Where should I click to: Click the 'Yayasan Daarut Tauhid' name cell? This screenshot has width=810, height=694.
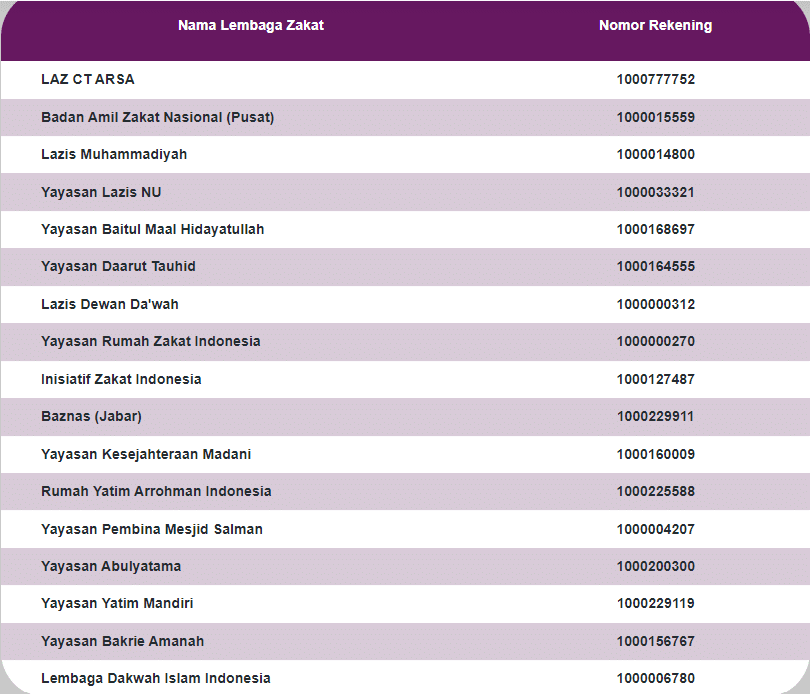click(x=118, y=267)
